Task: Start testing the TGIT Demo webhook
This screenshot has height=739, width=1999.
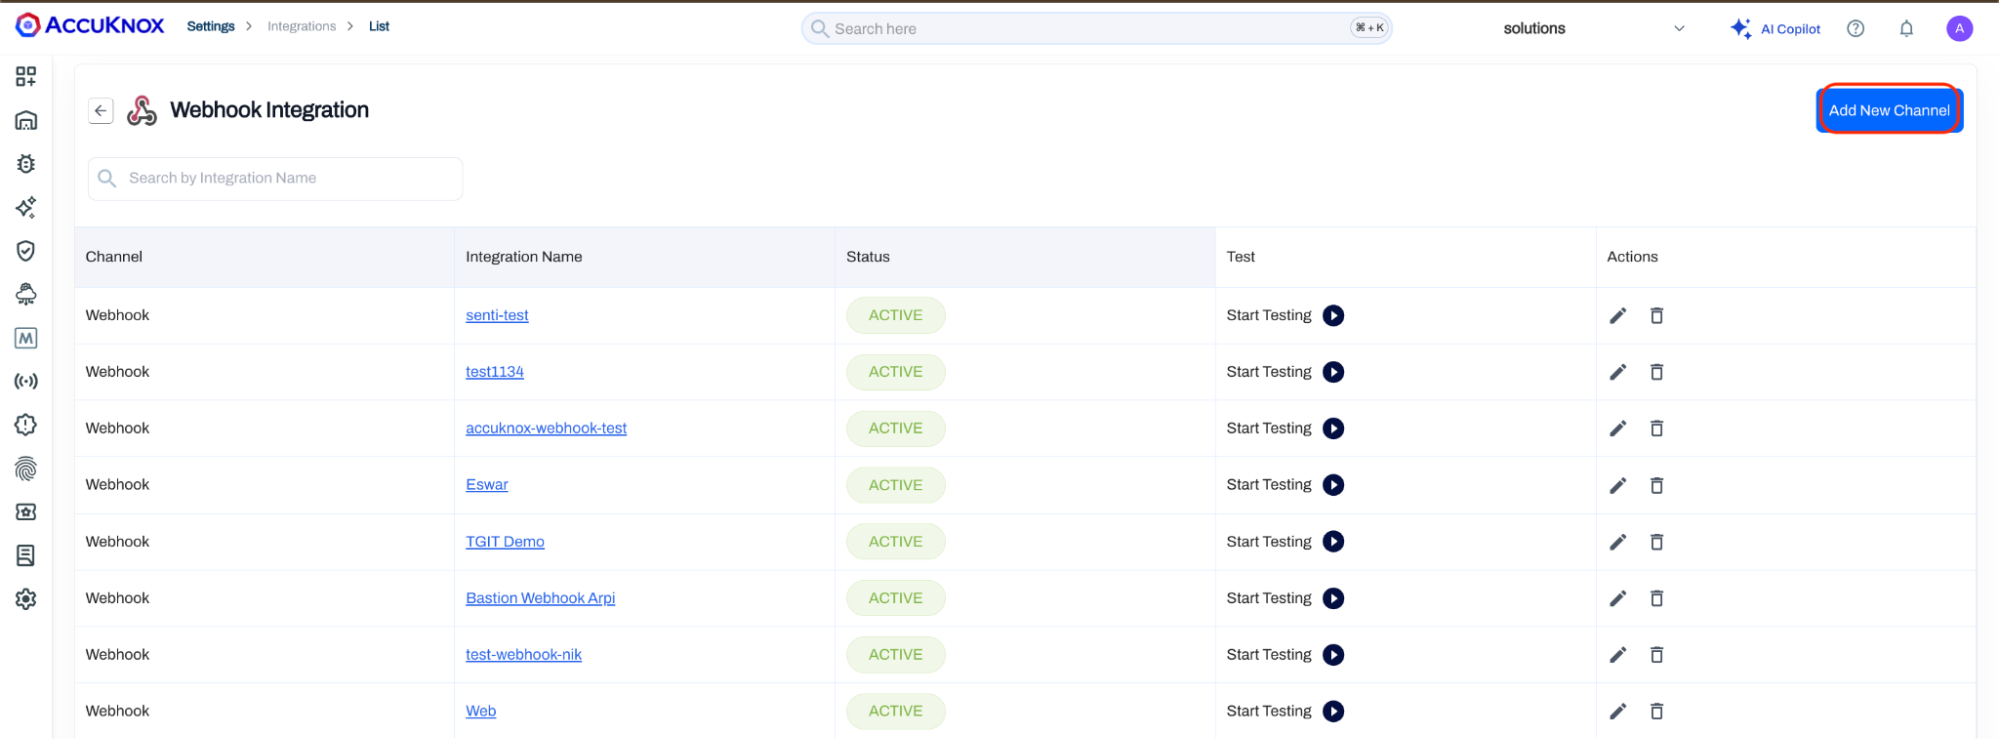Action: 1333,542
